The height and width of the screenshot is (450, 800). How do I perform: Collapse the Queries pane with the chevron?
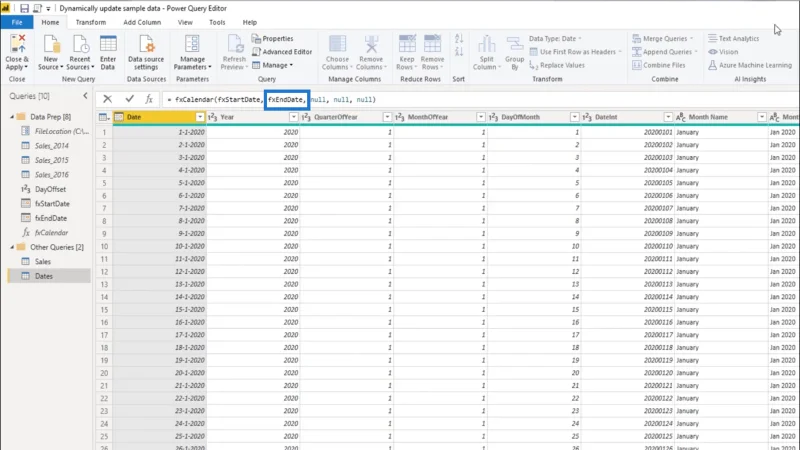pyautogui.click(x=85, y=96)
